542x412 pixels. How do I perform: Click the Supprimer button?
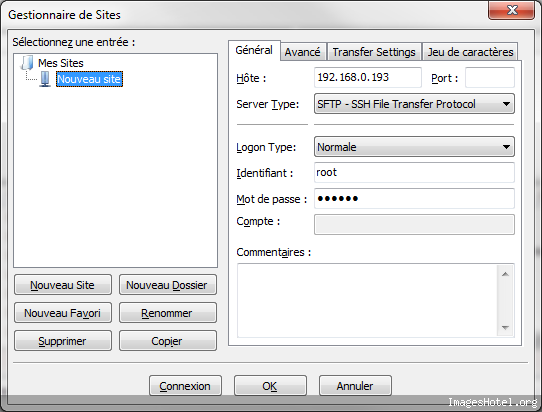pyautogui.click(x=63, y=341)
